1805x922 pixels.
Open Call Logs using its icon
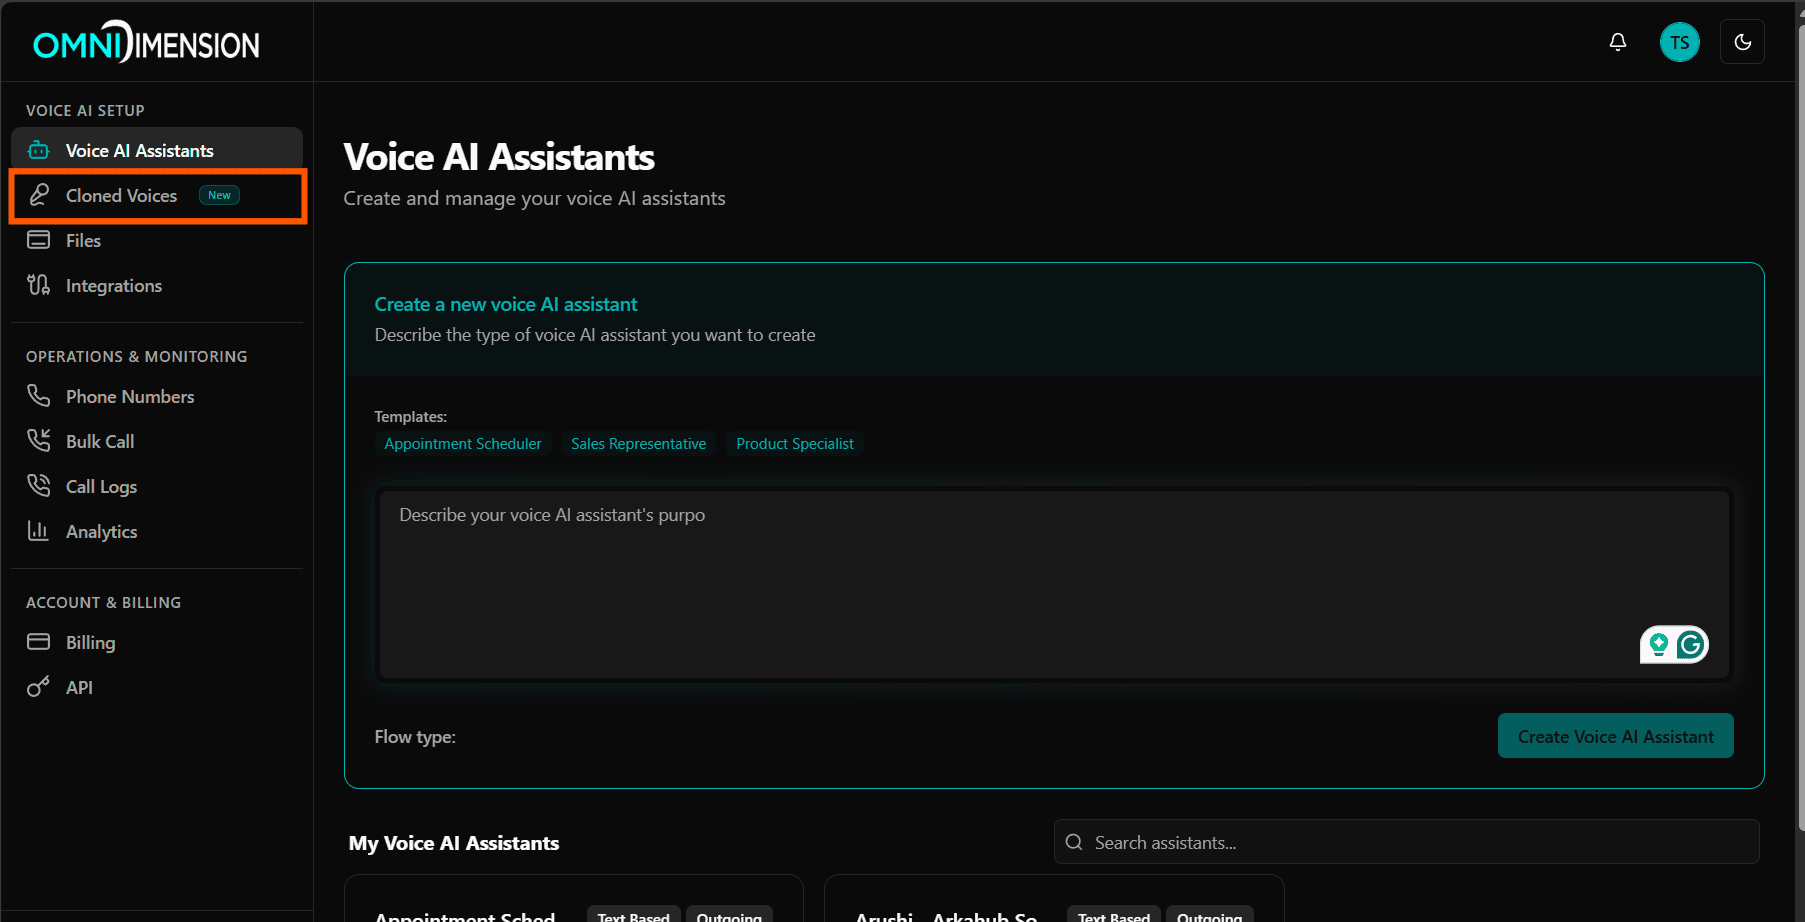pyautogui.click(x=38, y=486)
